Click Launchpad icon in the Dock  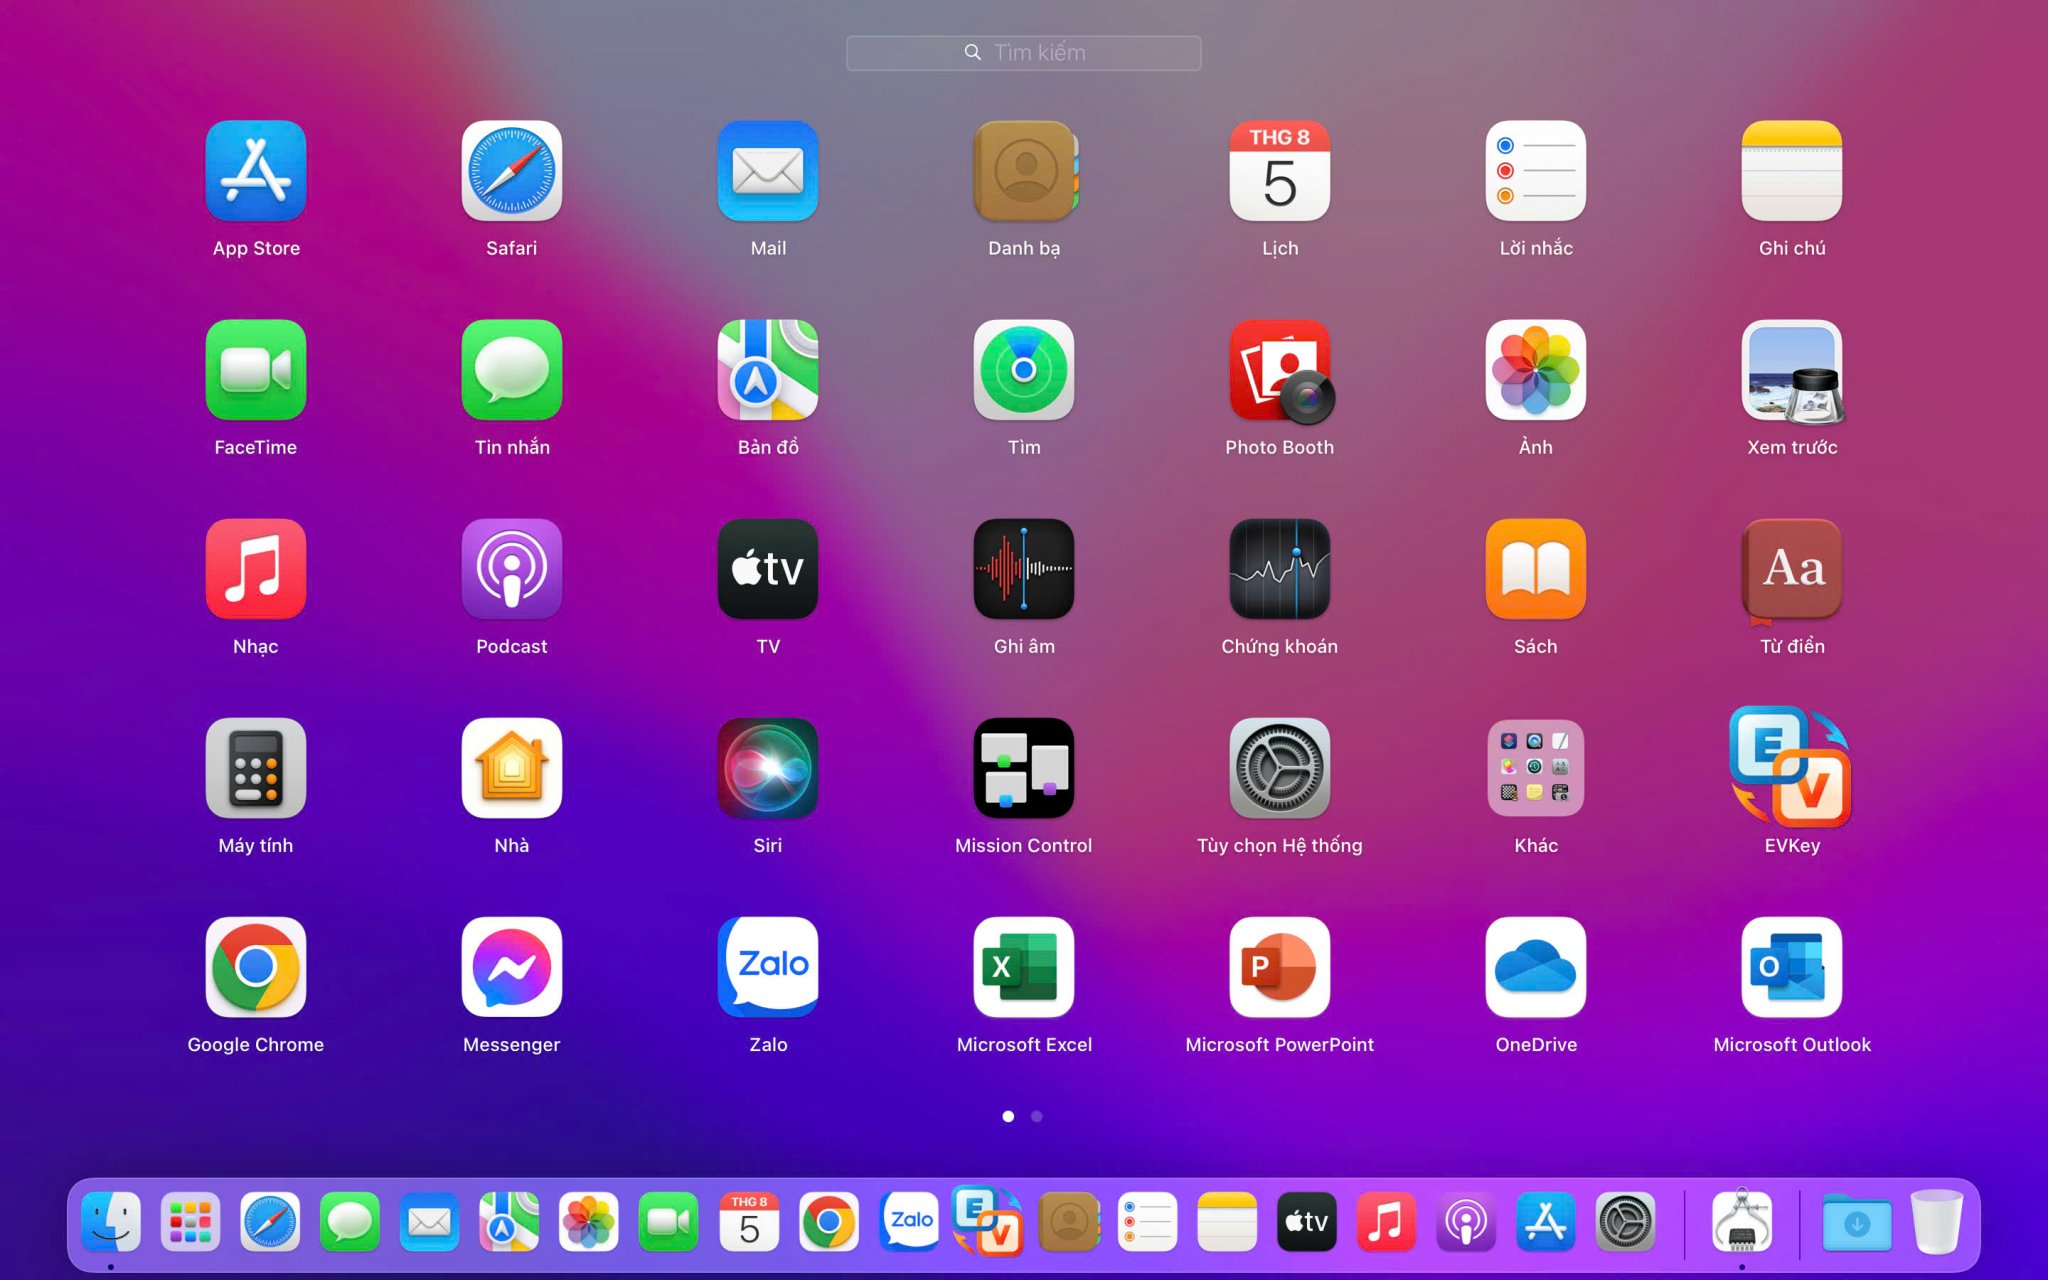tap(190, 1221)
